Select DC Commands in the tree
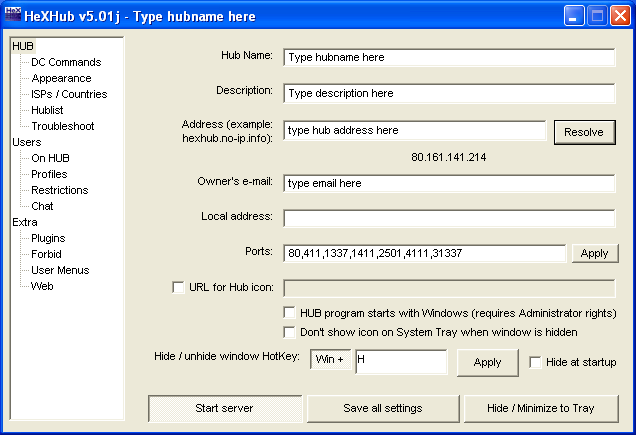Screen dimensions: 636x435 (65, 62)
